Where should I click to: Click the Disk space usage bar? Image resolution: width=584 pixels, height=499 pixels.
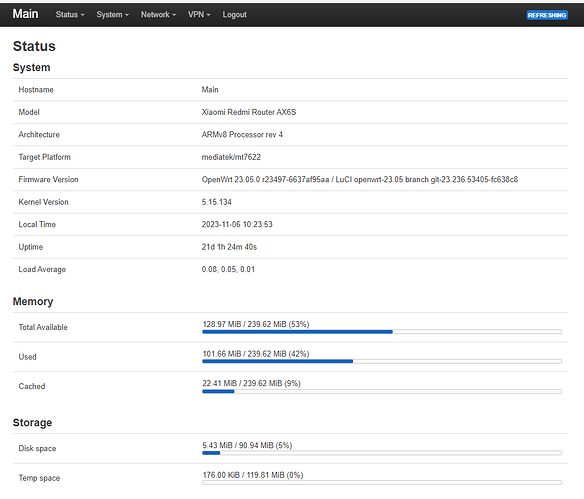[382, 453]
